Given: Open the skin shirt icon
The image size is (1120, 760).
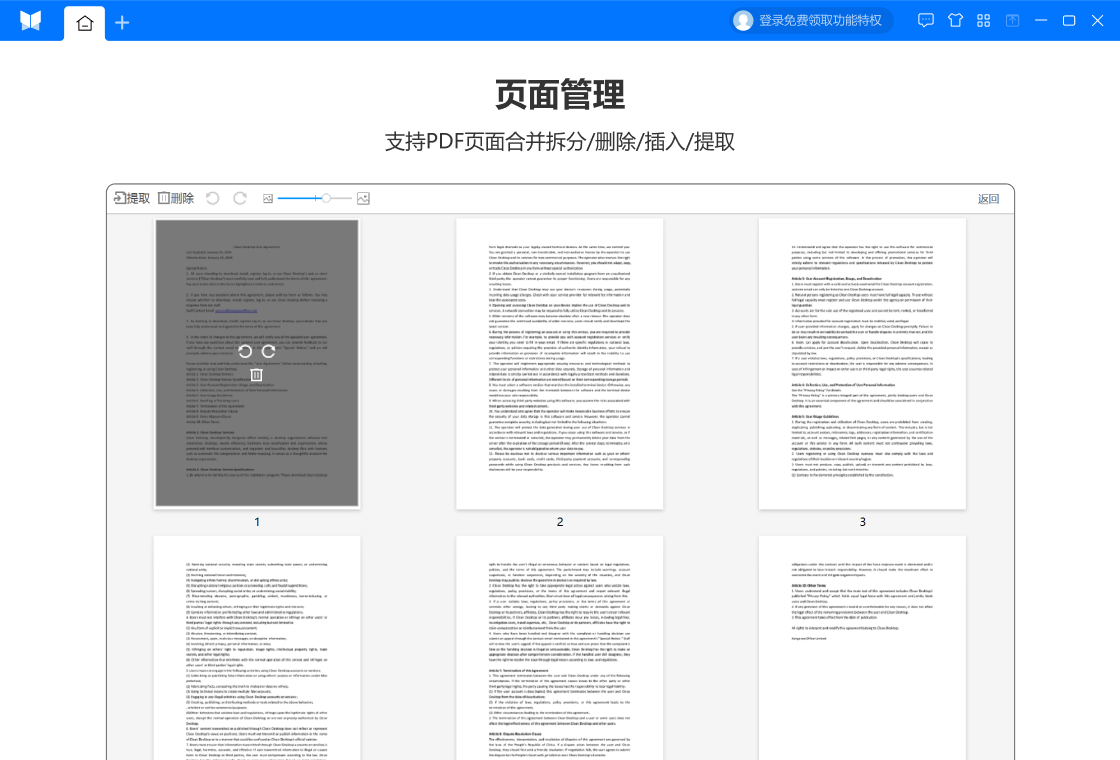Looking at the screenshot, I should pyautogui.click(x=955, y=21).
